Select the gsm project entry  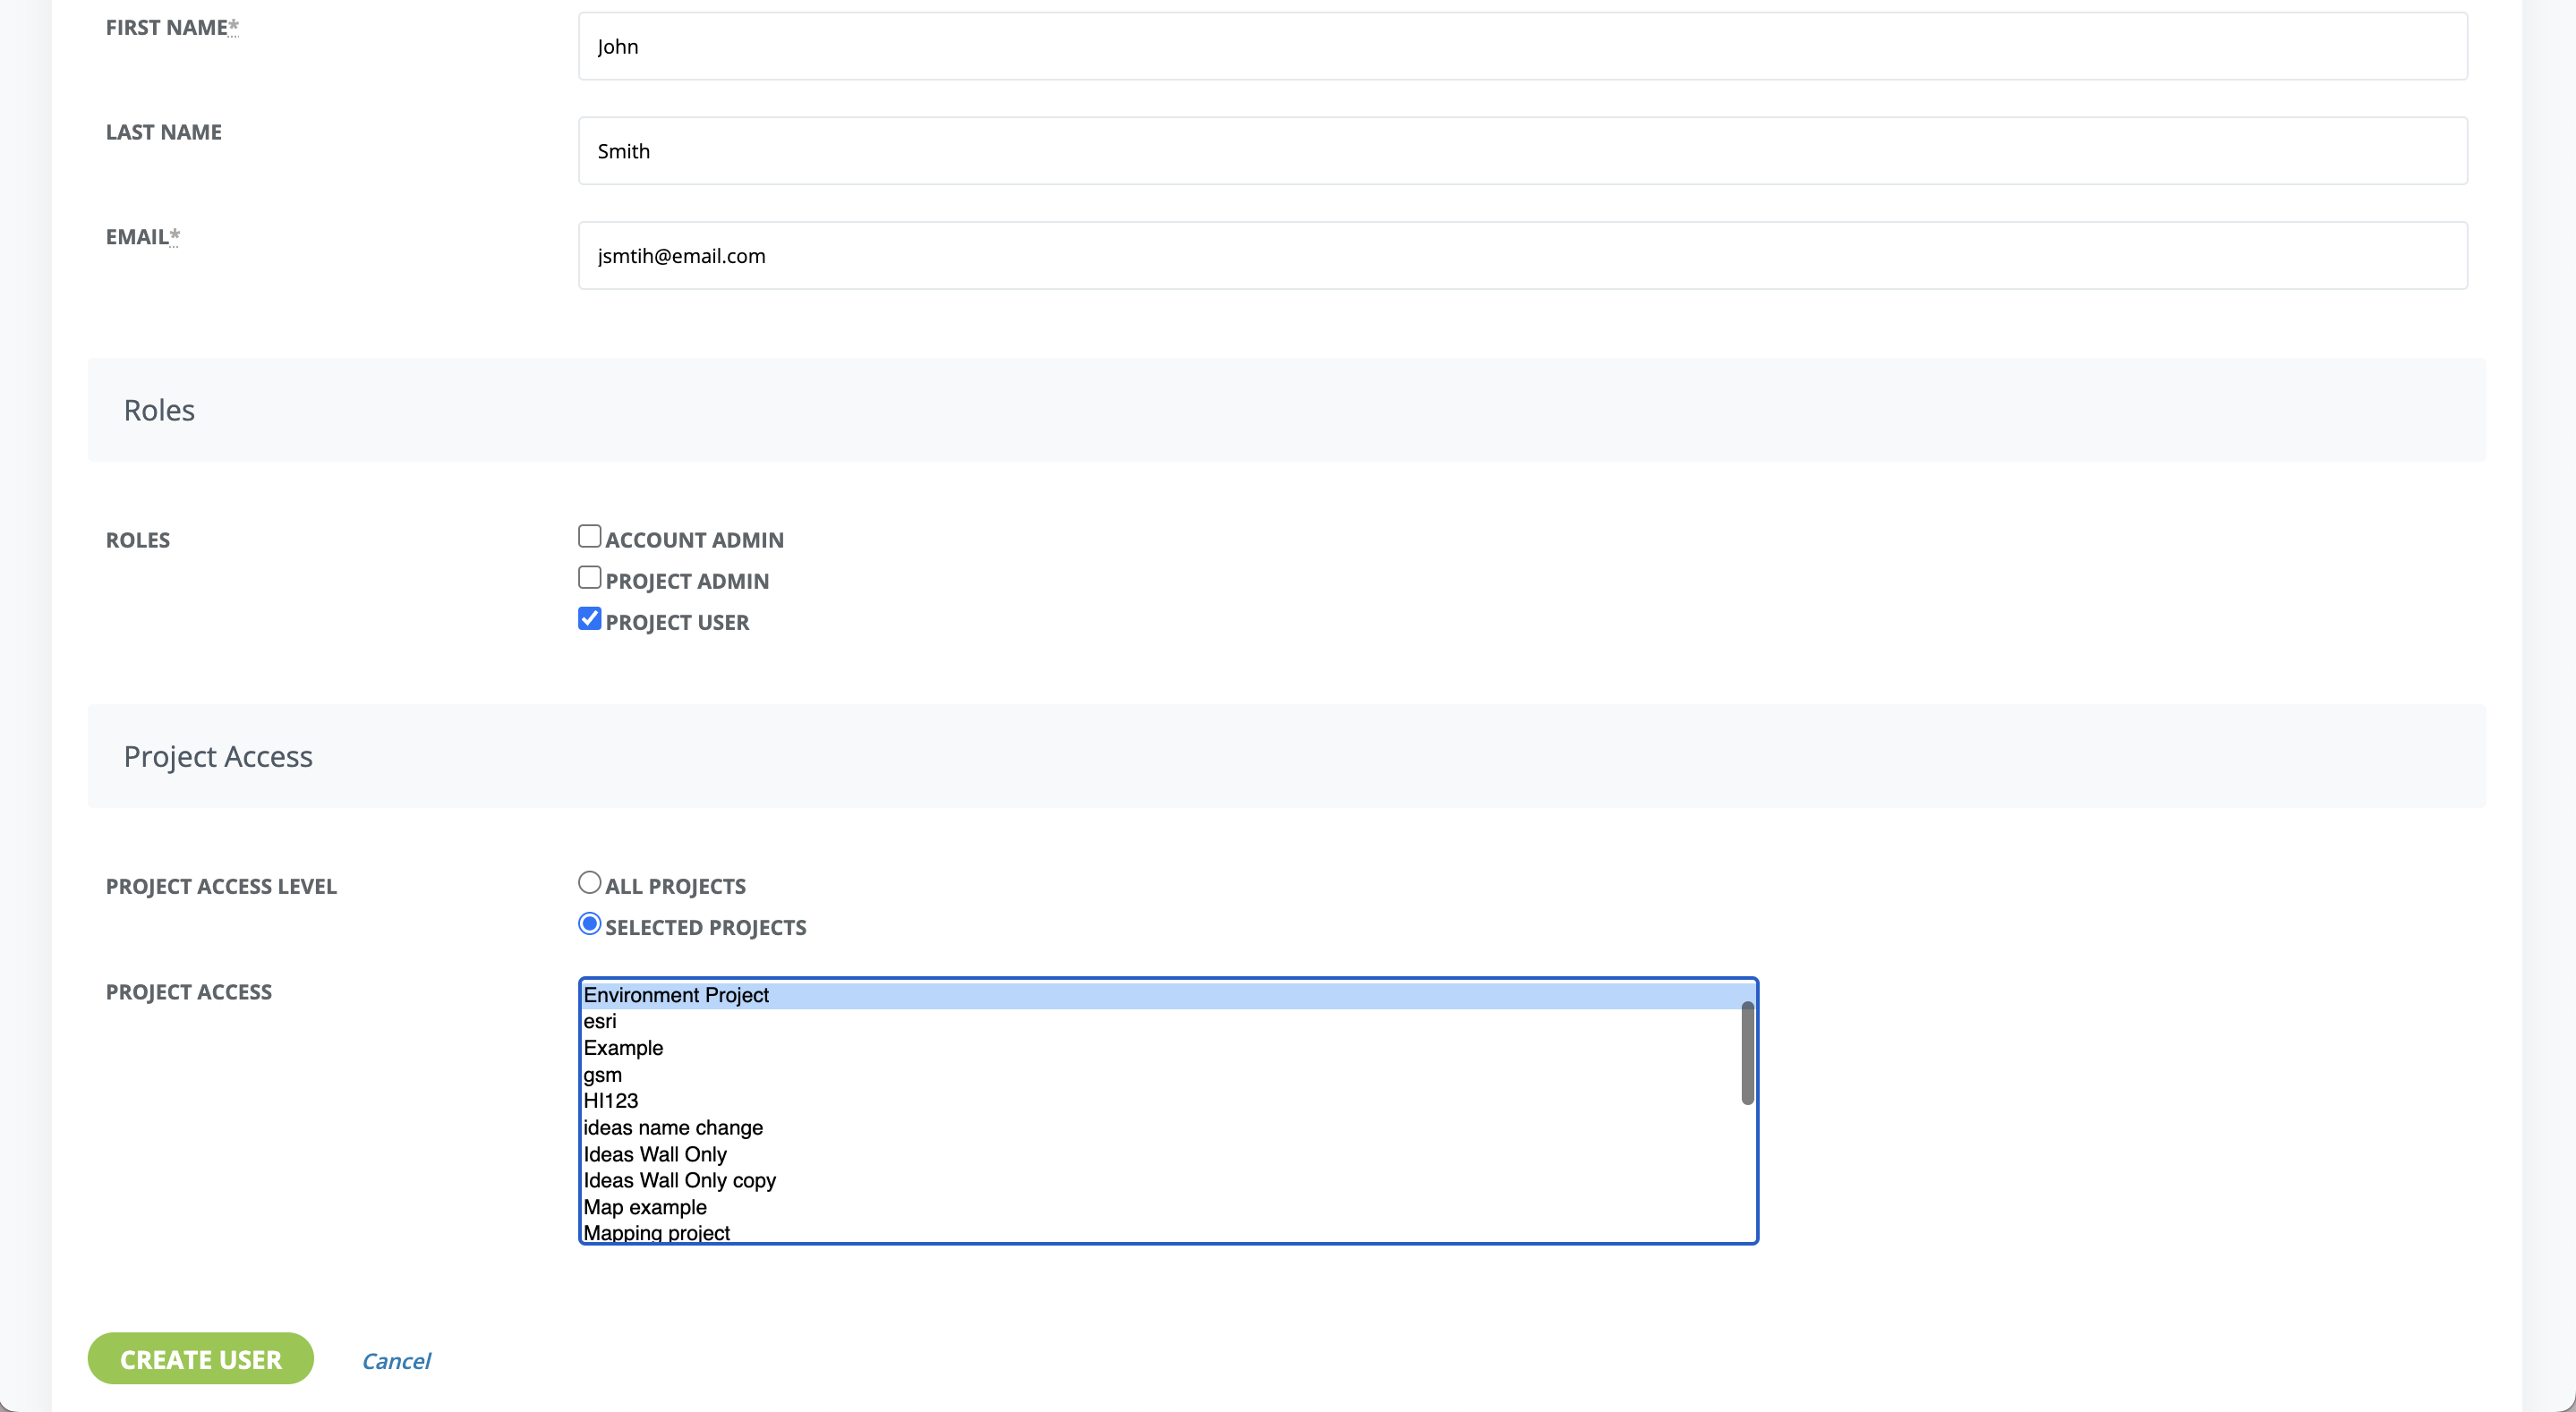[x=1161, y=1075]
